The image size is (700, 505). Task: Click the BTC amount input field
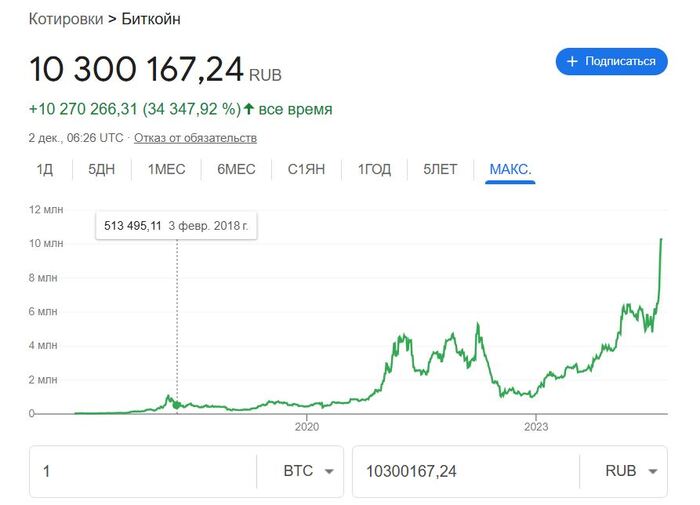point(140,472)
